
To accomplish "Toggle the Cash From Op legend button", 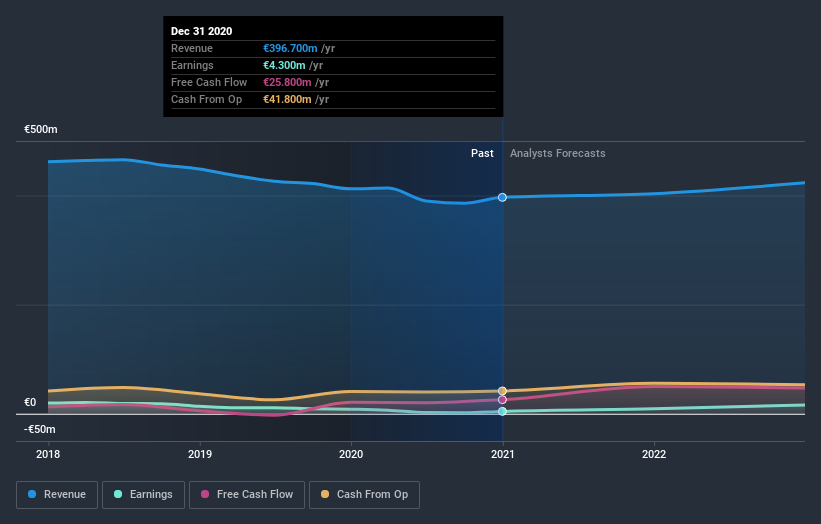I will coord(364,495).
